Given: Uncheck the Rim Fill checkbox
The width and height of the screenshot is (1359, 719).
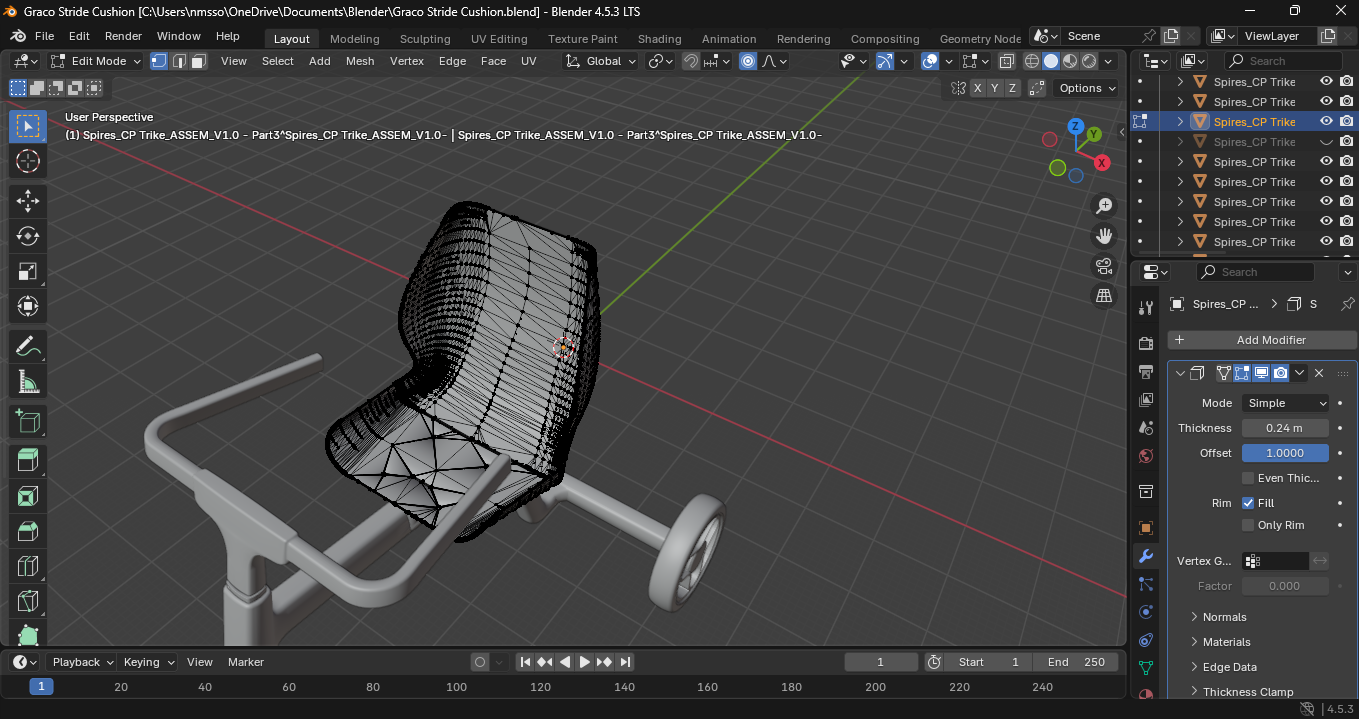Looking at the screenshot, I should [1248, 503].
